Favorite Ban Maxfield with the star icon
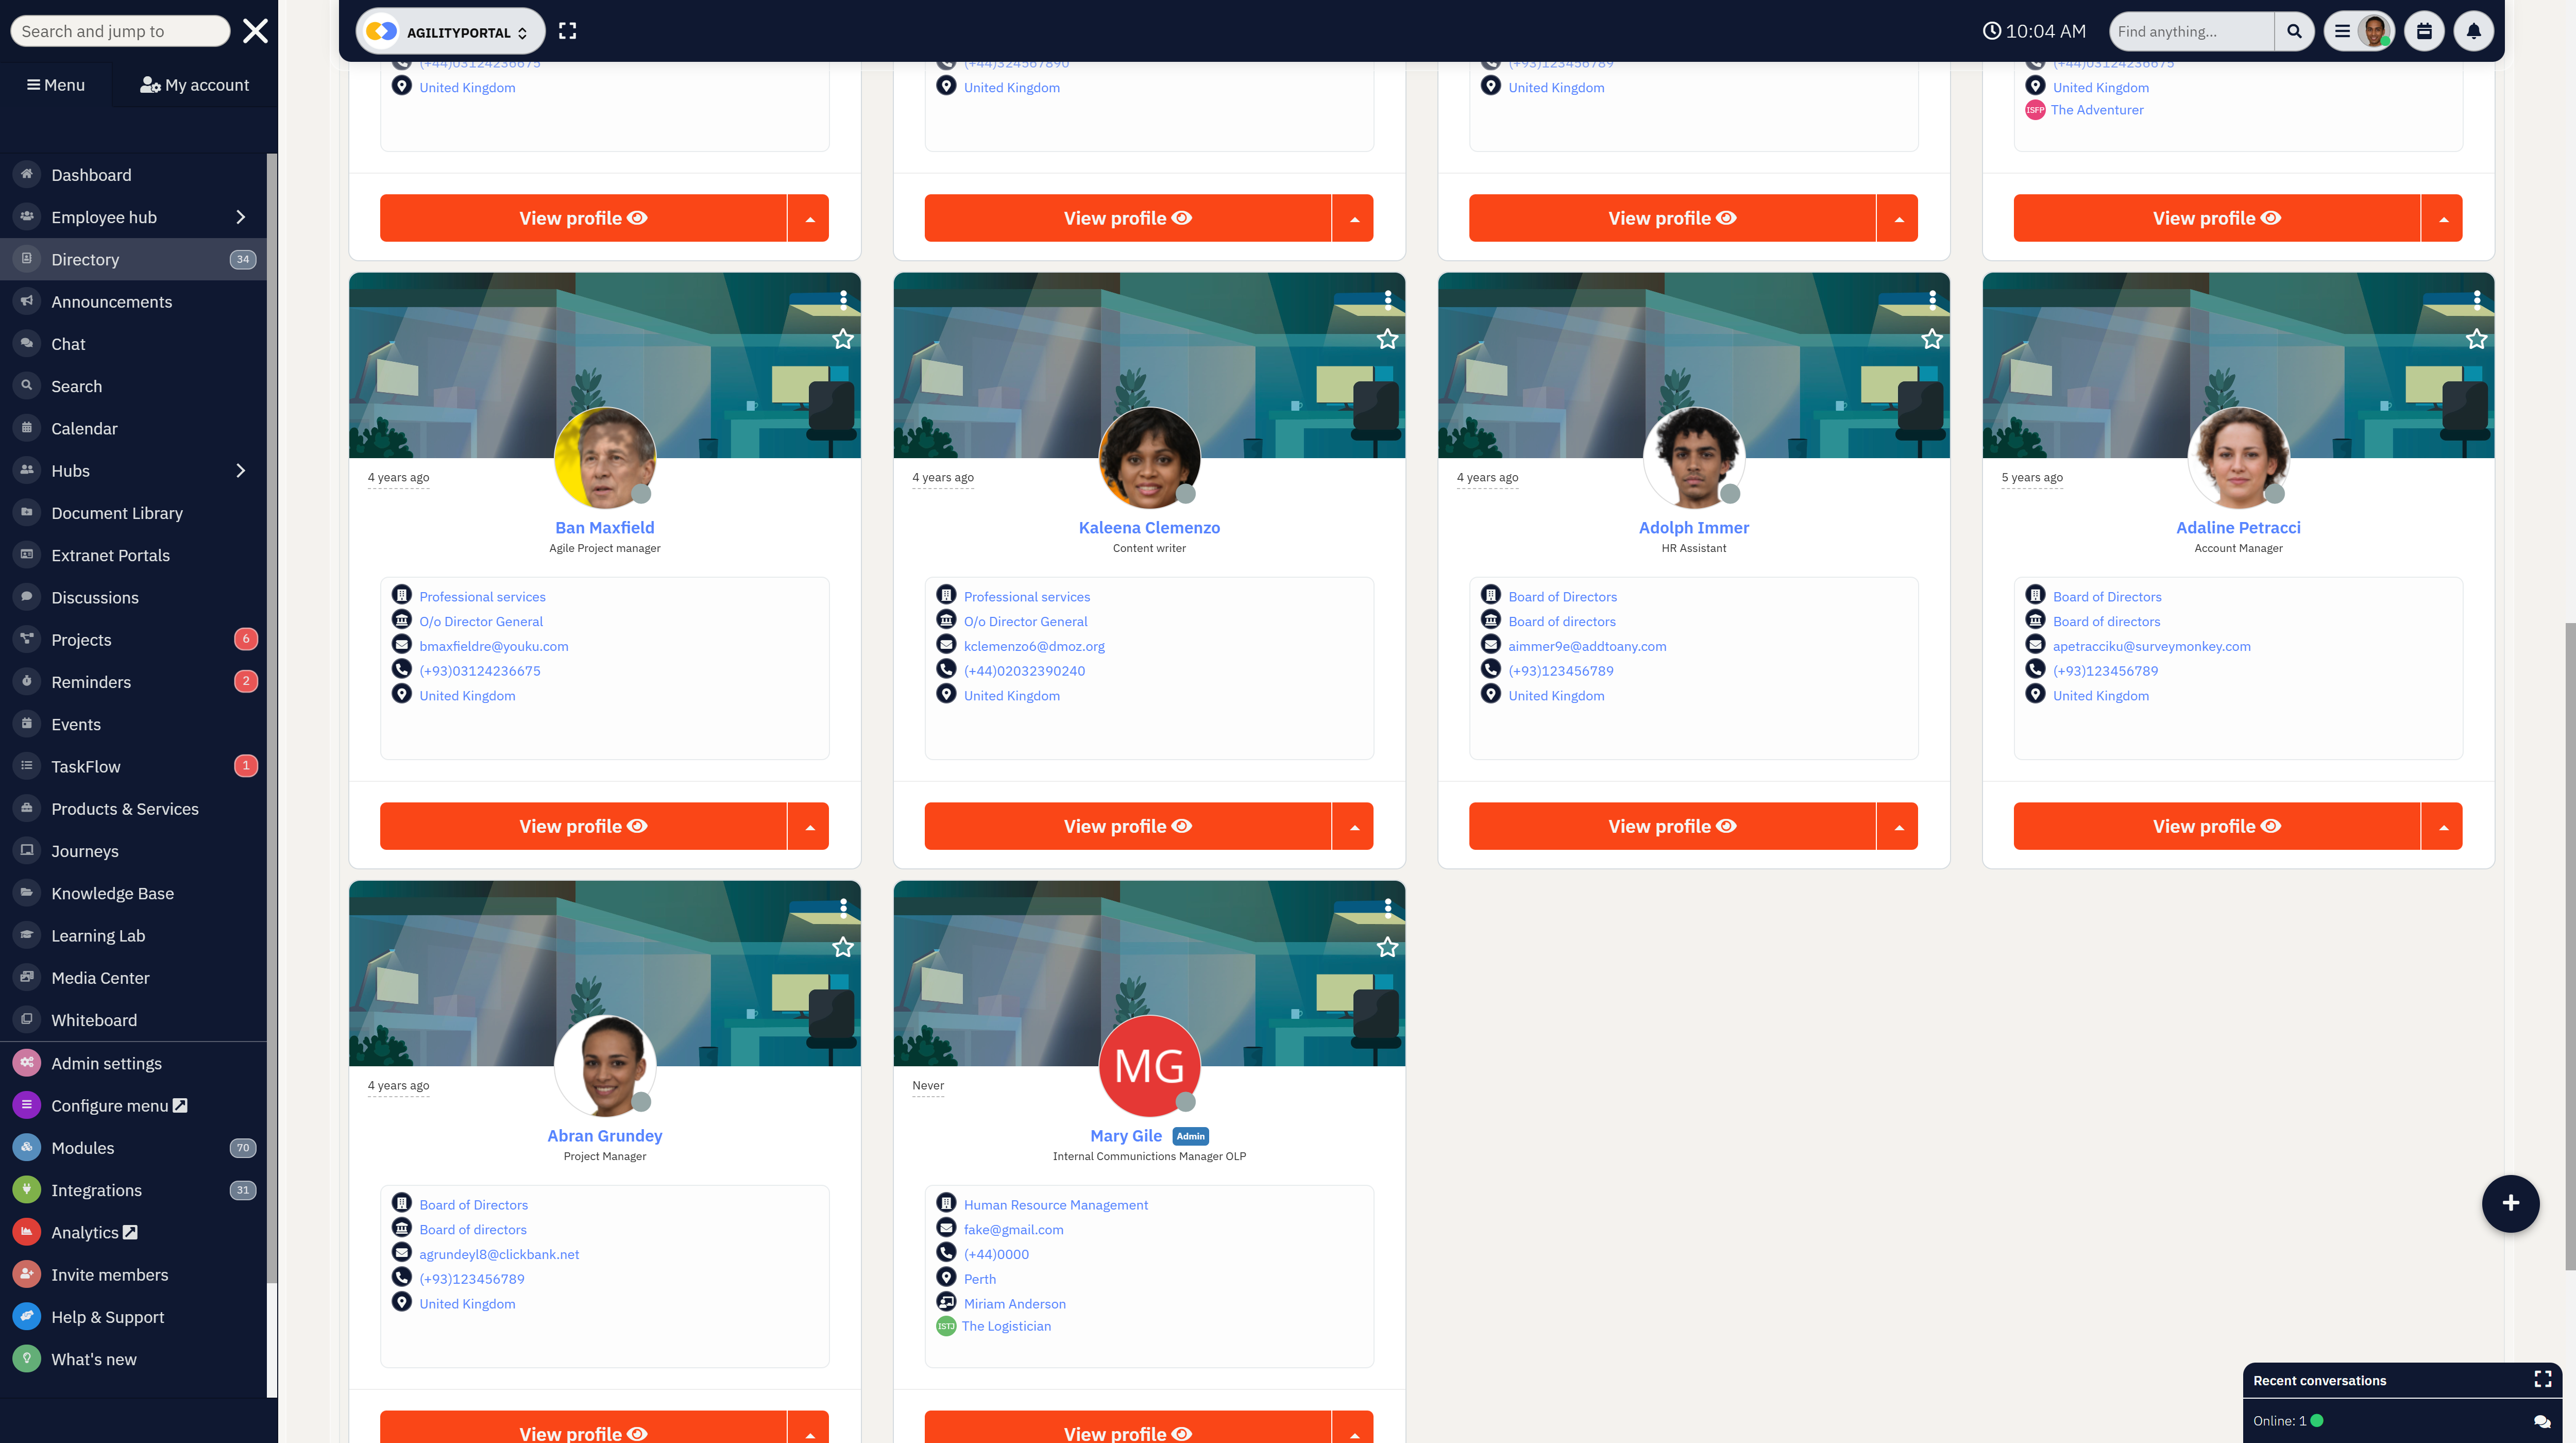The image size is (2576, 1443). (843, 339)
